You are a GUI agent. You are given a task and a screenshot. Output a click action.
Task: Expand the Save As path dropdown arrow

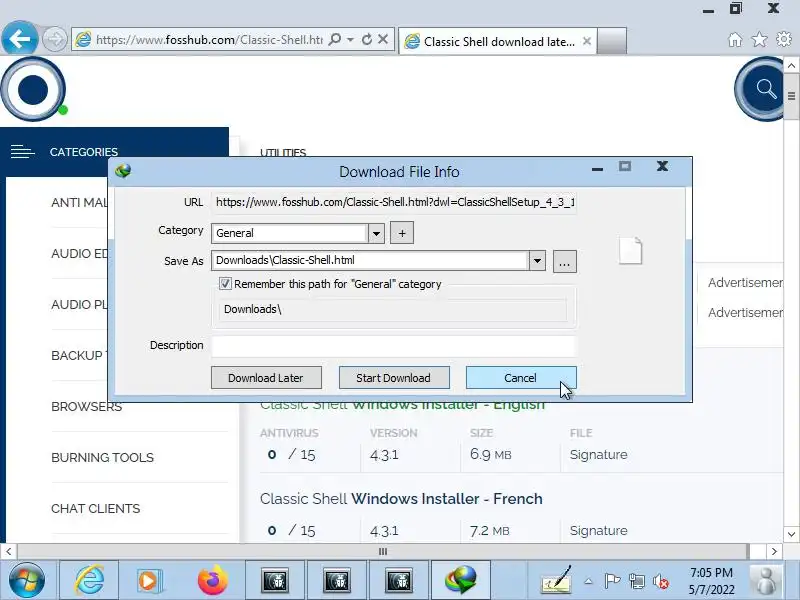537,261
